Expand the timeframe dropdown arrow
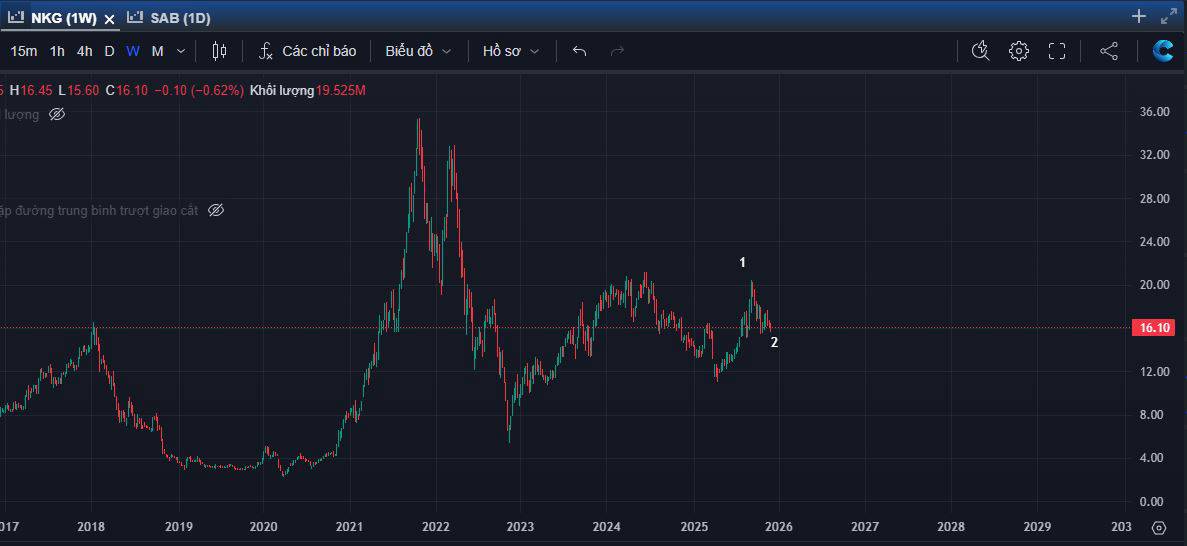1187x546 pixels. [181, 51]
